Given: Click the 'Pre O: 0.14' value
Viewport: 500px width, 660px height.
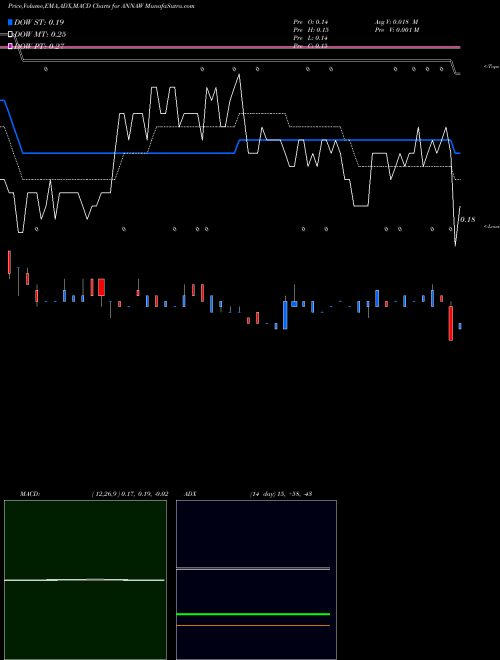Looking at the screenshot, I should coord(311,22).
